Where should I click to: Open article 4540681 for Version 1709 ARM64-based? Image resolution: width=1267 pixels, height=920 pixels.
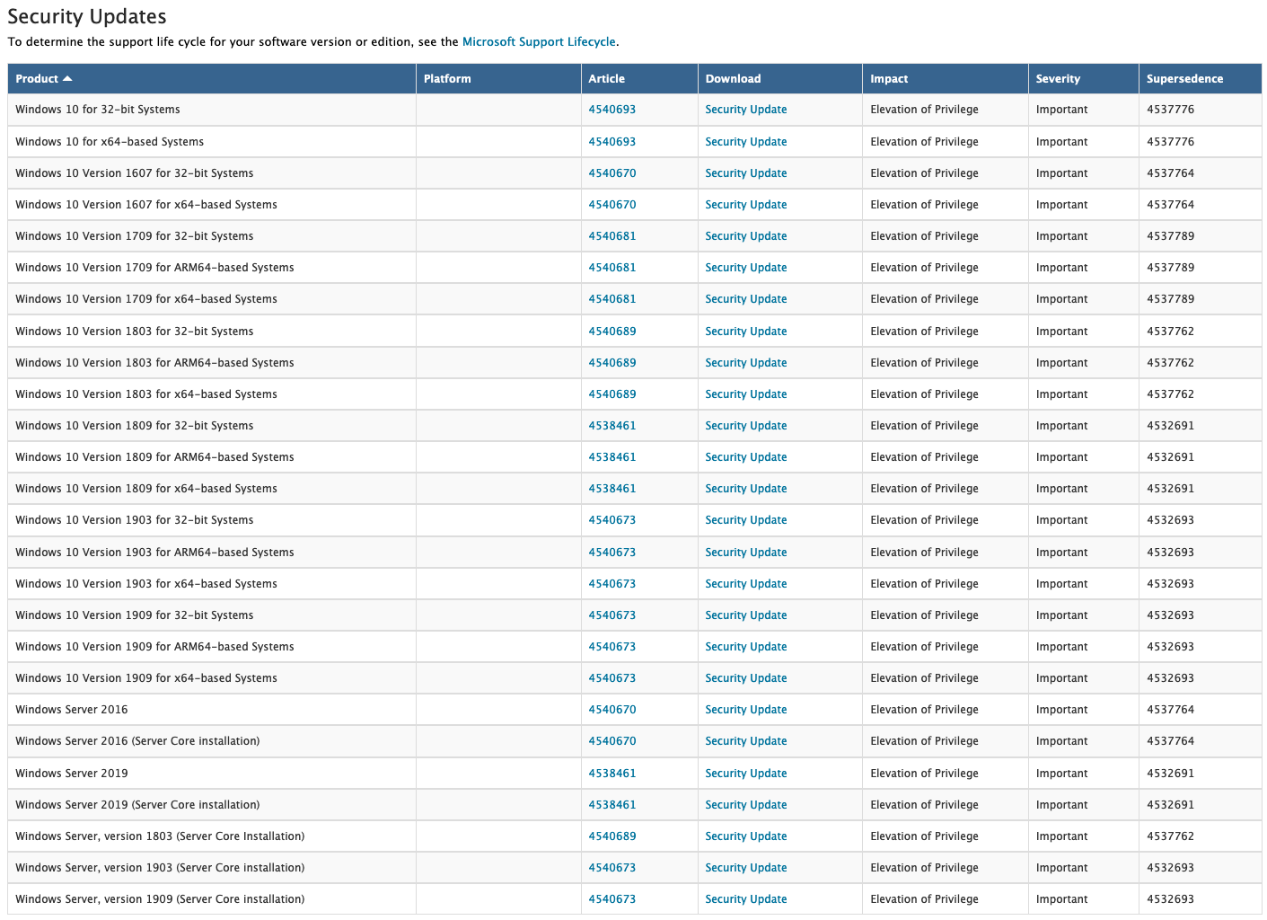[612, 268]
